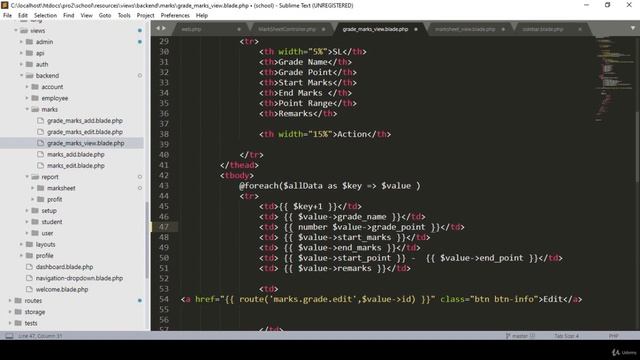Open navigation-dropdown.blade.php in sidebar
The height and width of the screenshot is (360, 640).
[79, 278]
